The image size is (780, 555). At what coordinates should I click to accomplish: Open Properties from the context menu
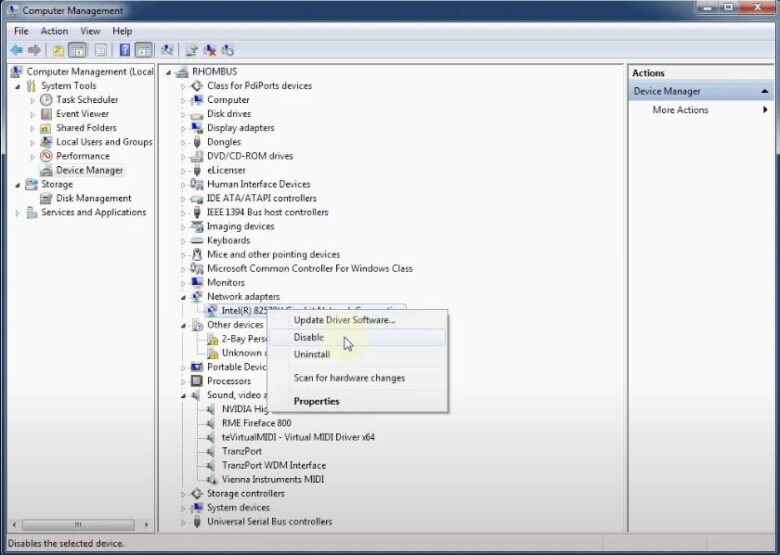tap(358, 401)
